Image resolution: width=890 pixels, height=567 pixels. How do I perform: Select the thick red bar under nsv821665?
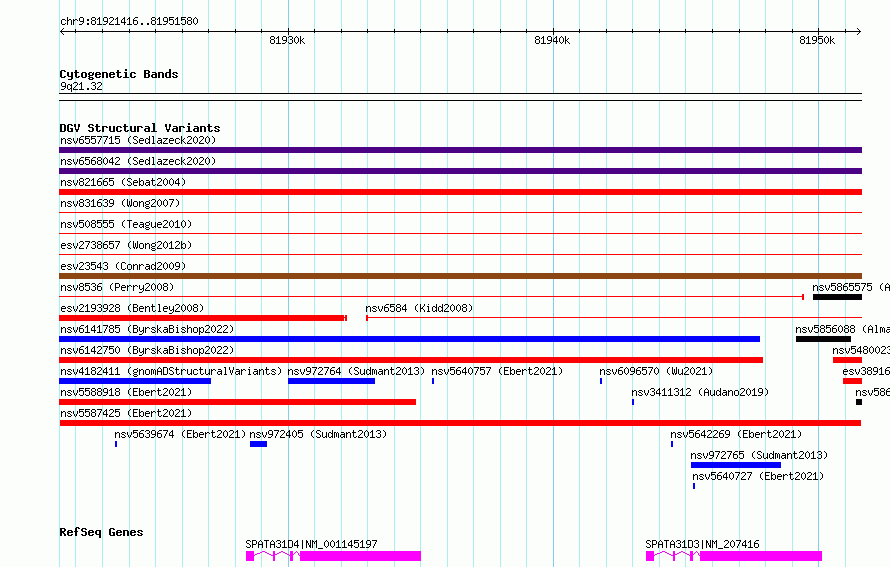point(460,192)
